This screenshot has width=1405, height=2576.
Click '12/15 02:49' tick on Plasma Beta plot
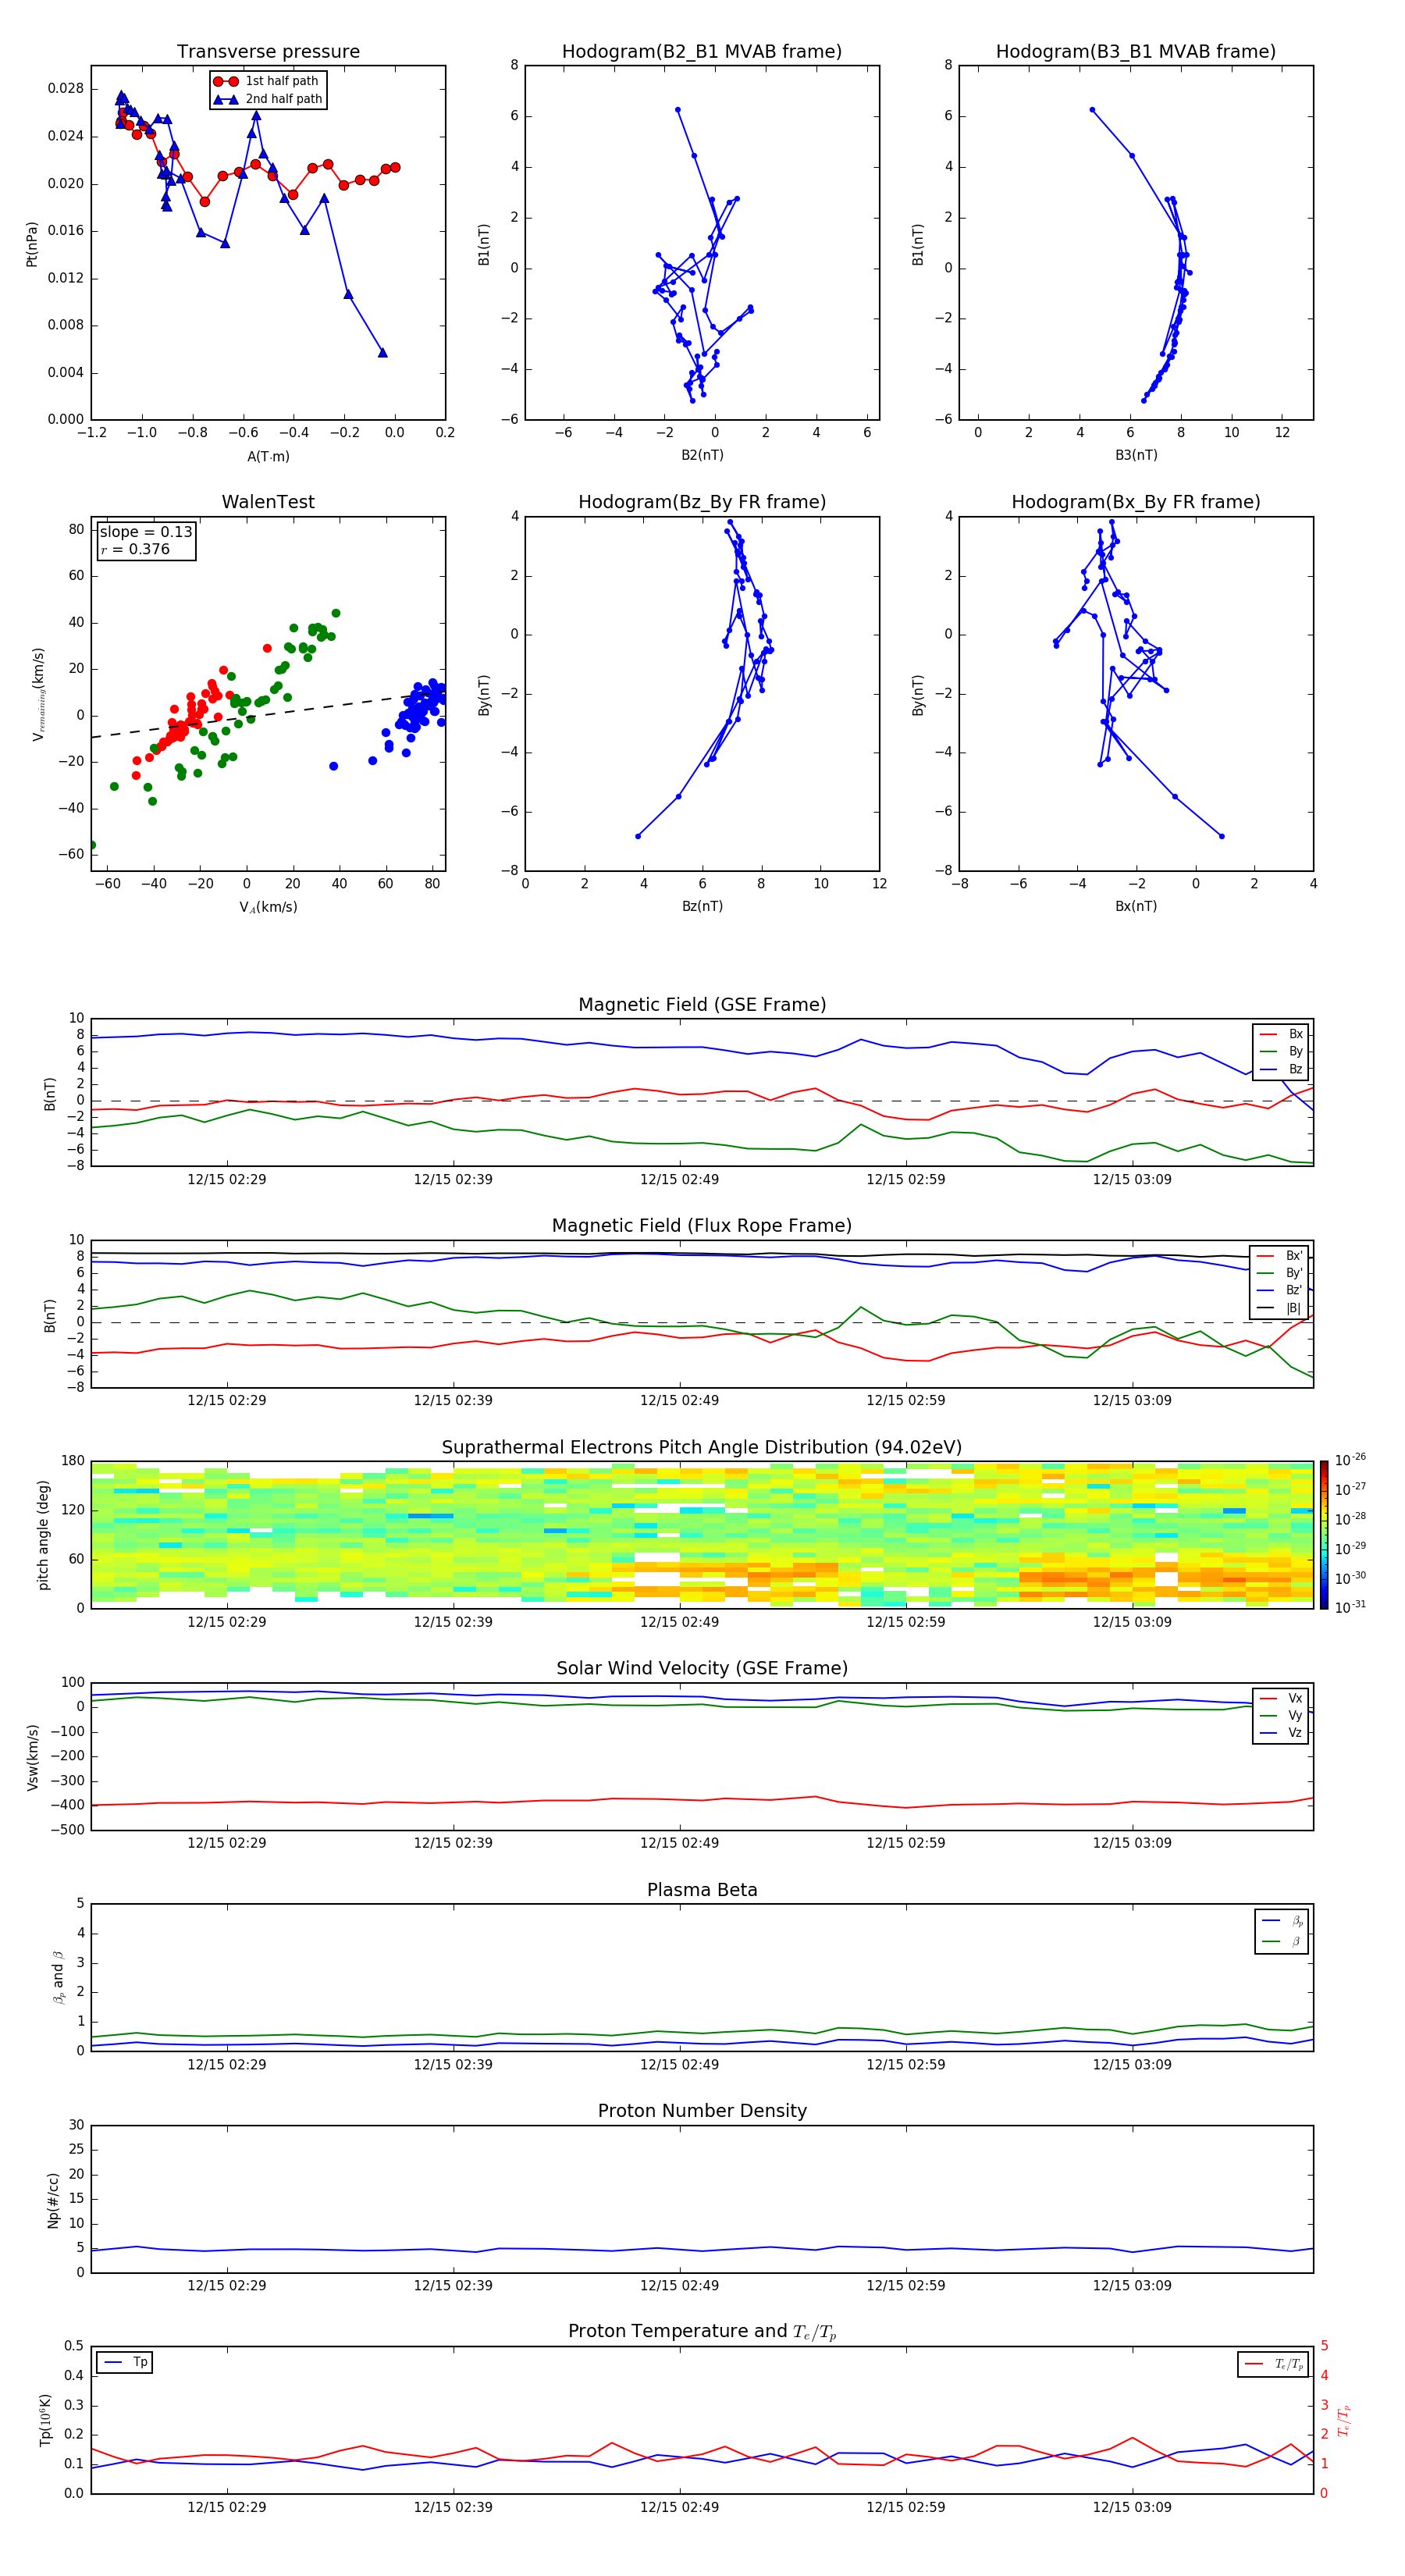click(679, 2064)
